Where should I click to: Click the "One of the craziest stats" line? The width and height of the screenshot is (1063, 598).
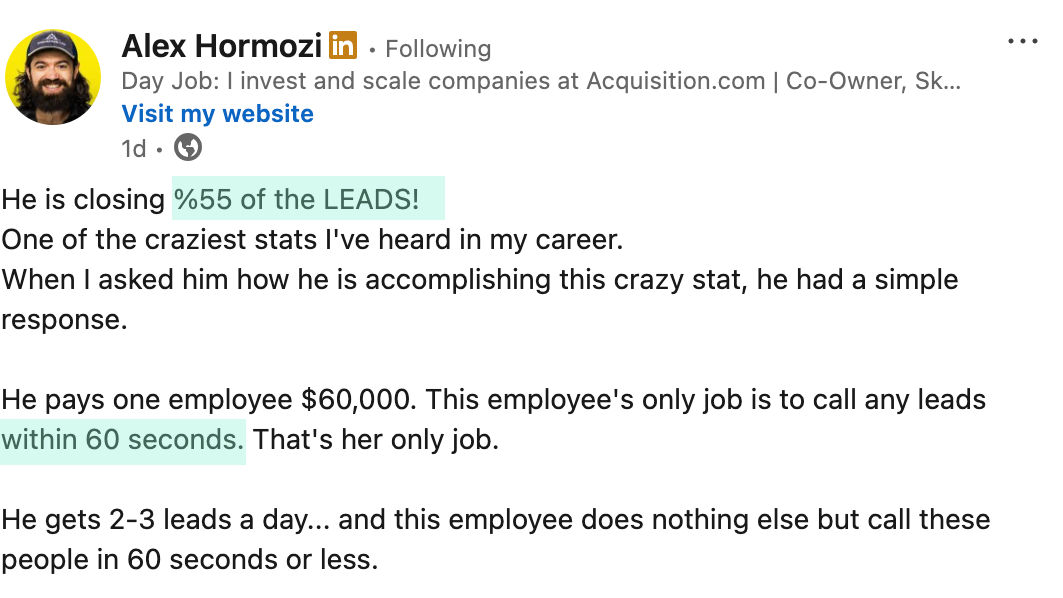pos(311,240)
